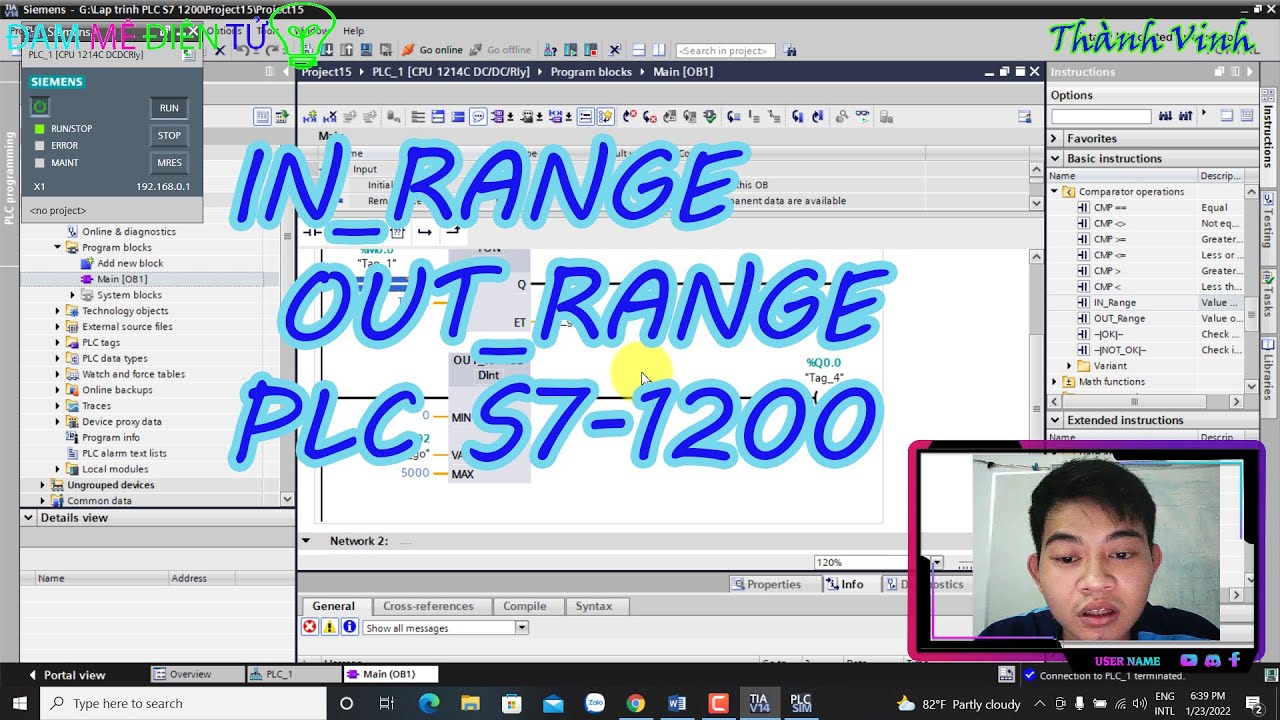Open Main [OB1] in project tree
Screen dimensions: 1280x720
121,279
